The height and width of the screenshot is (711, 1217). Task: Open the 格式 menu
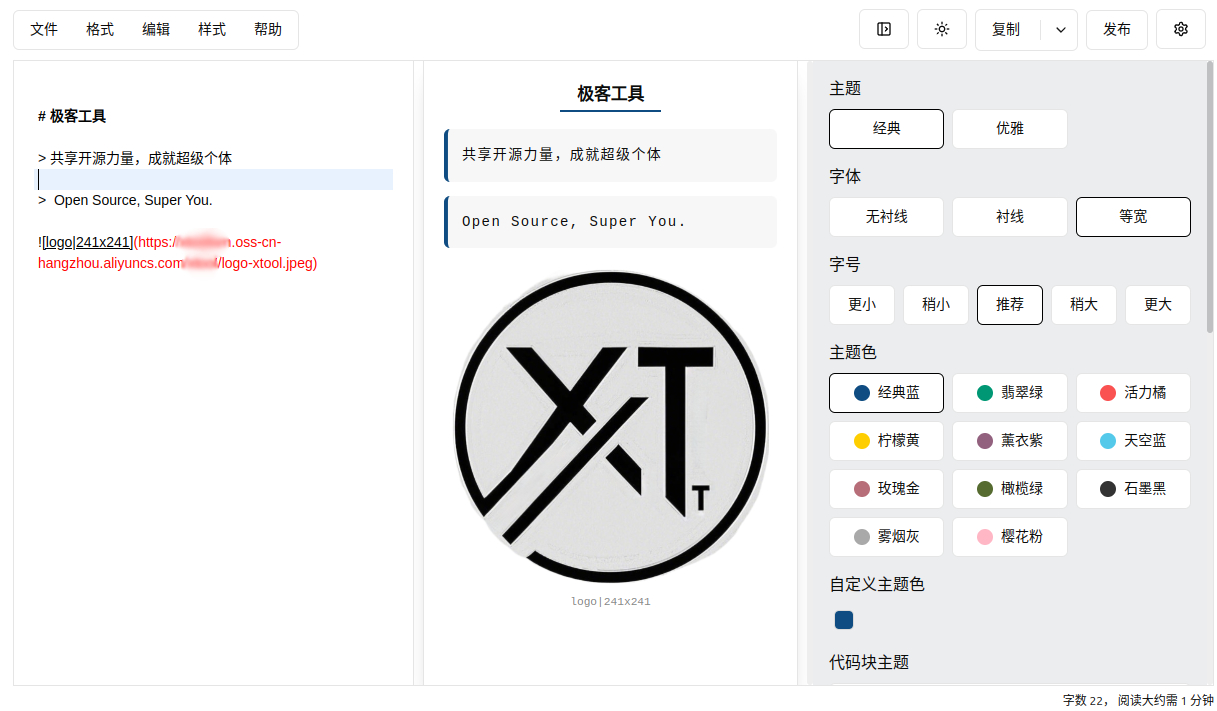(x=100, y=30)
